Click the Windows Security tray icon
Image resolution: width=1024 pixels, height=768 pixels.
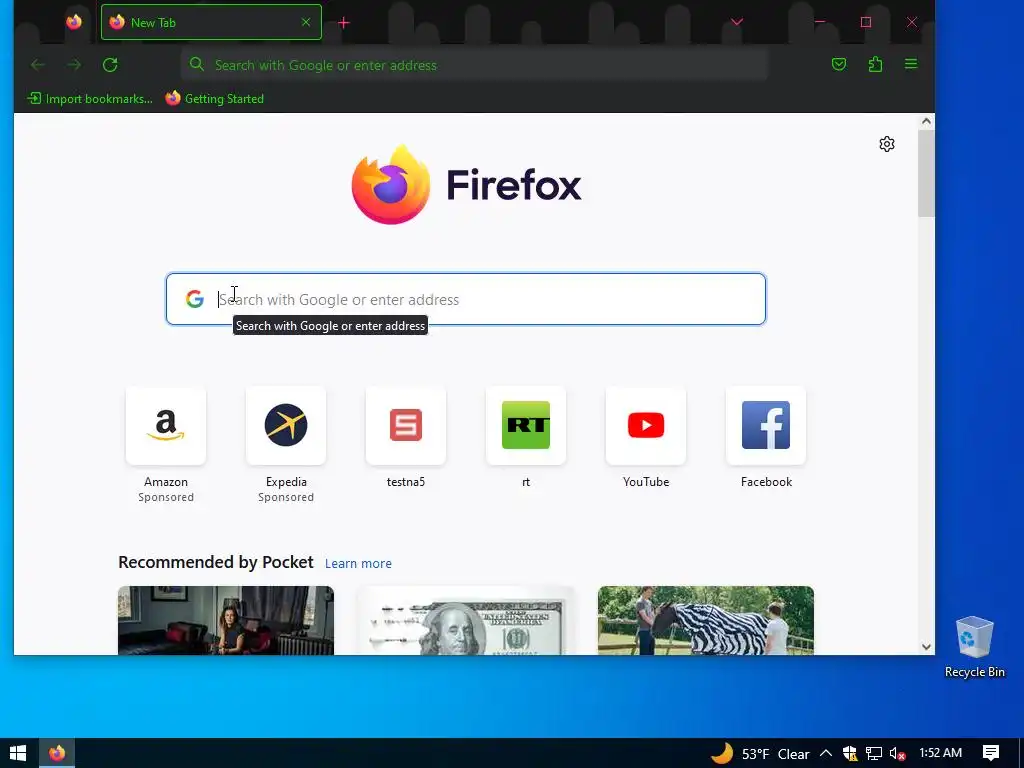click(x=850, y=754)
